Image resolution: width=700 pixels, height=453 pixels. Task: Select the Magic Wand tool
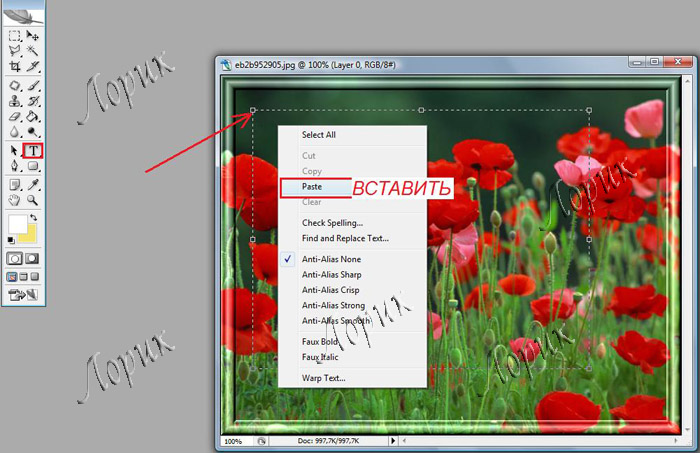32,51
